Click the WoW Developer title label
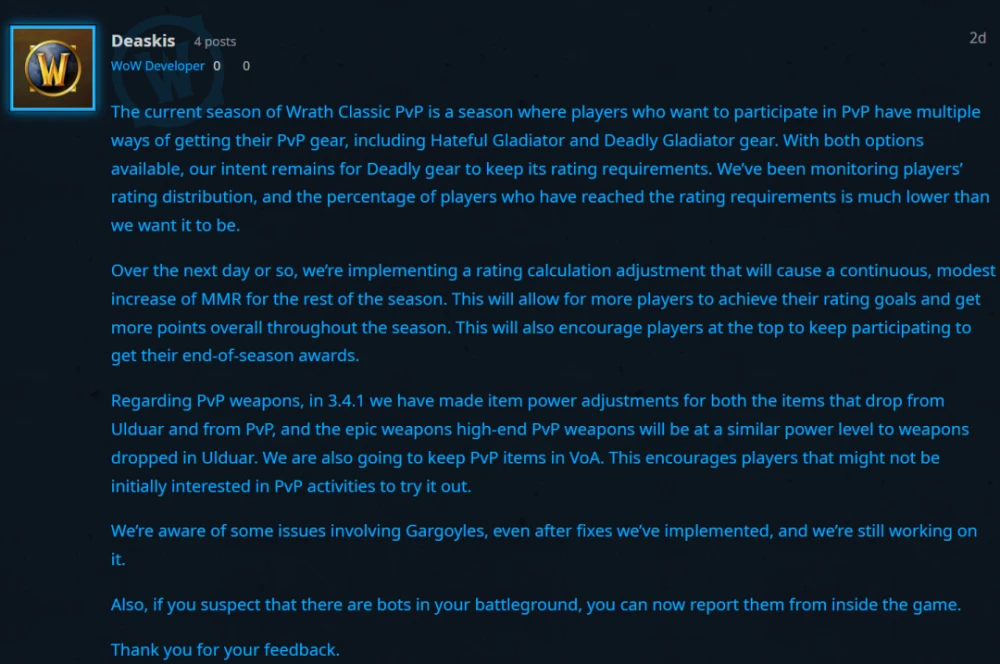Screen dimensions: 1000x664 tap(158, 66)
